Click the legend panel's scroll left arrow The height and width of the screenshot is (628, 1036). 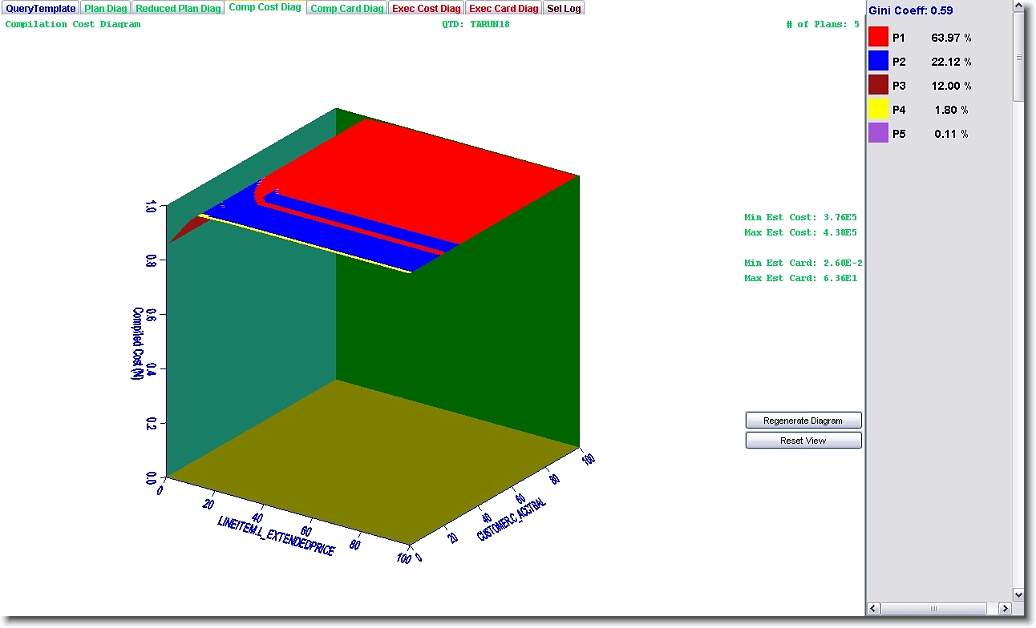tap(873, 608)
